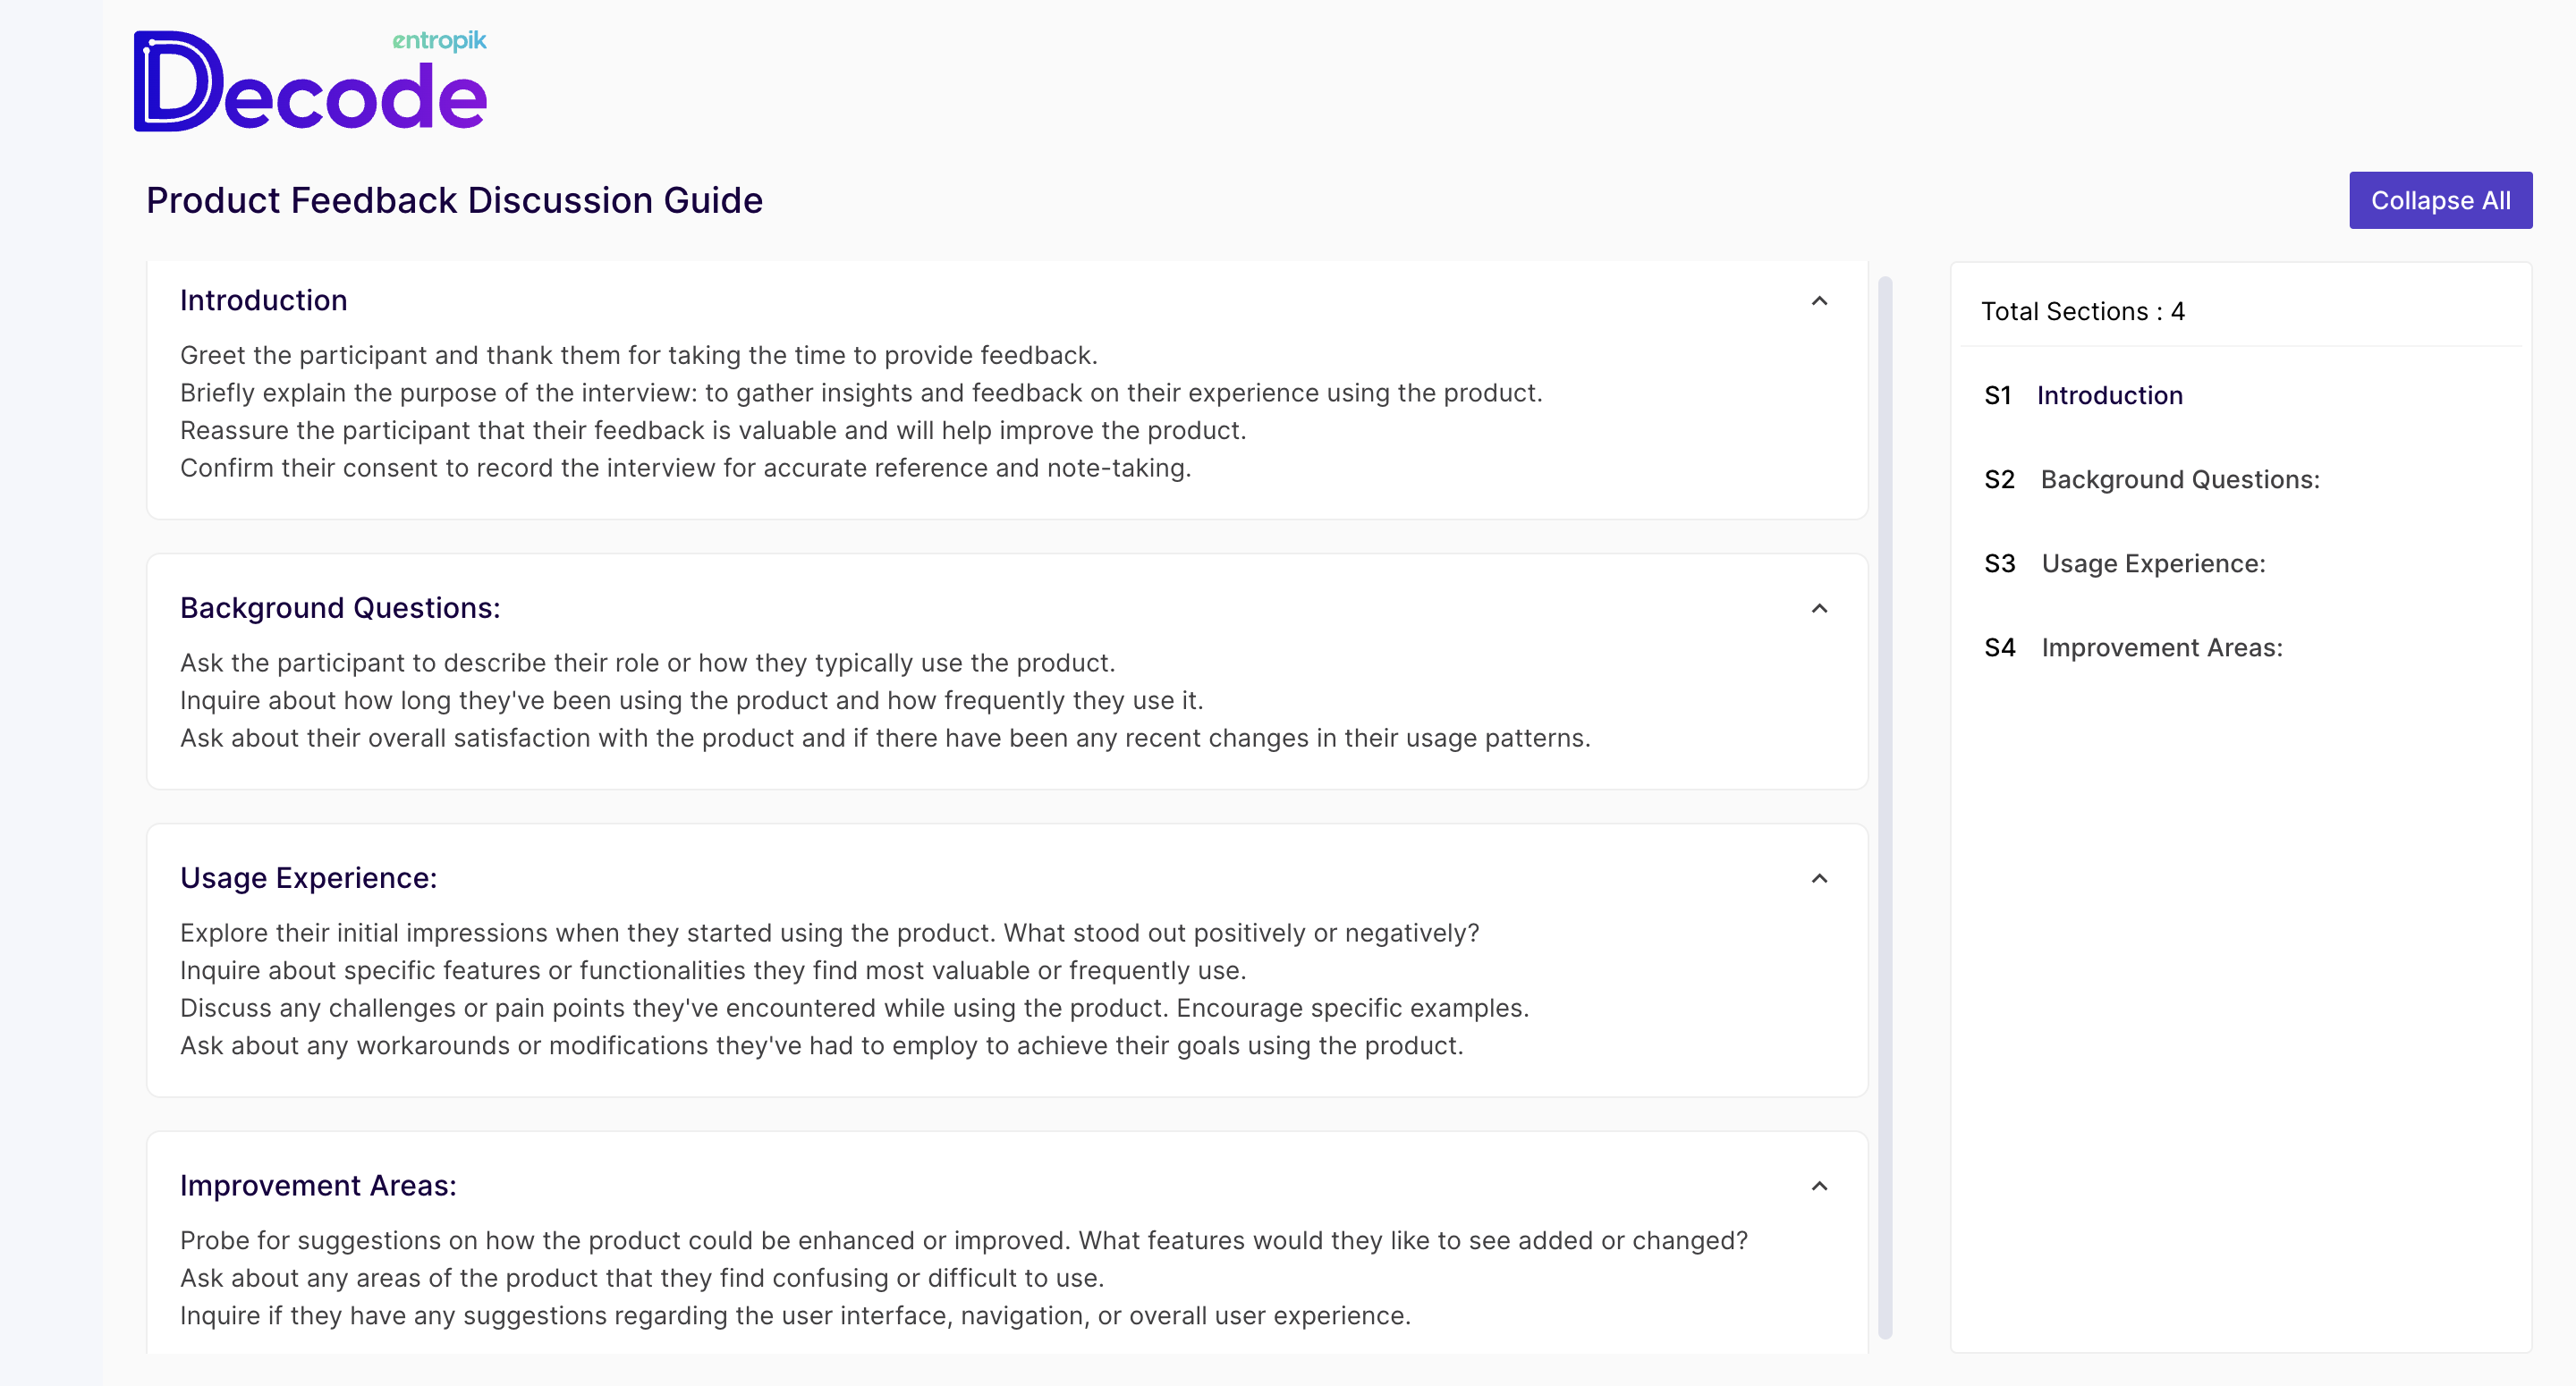
Task: Collapse the Improvement Areas section chevron
Action: (x=1819, y=1186)
